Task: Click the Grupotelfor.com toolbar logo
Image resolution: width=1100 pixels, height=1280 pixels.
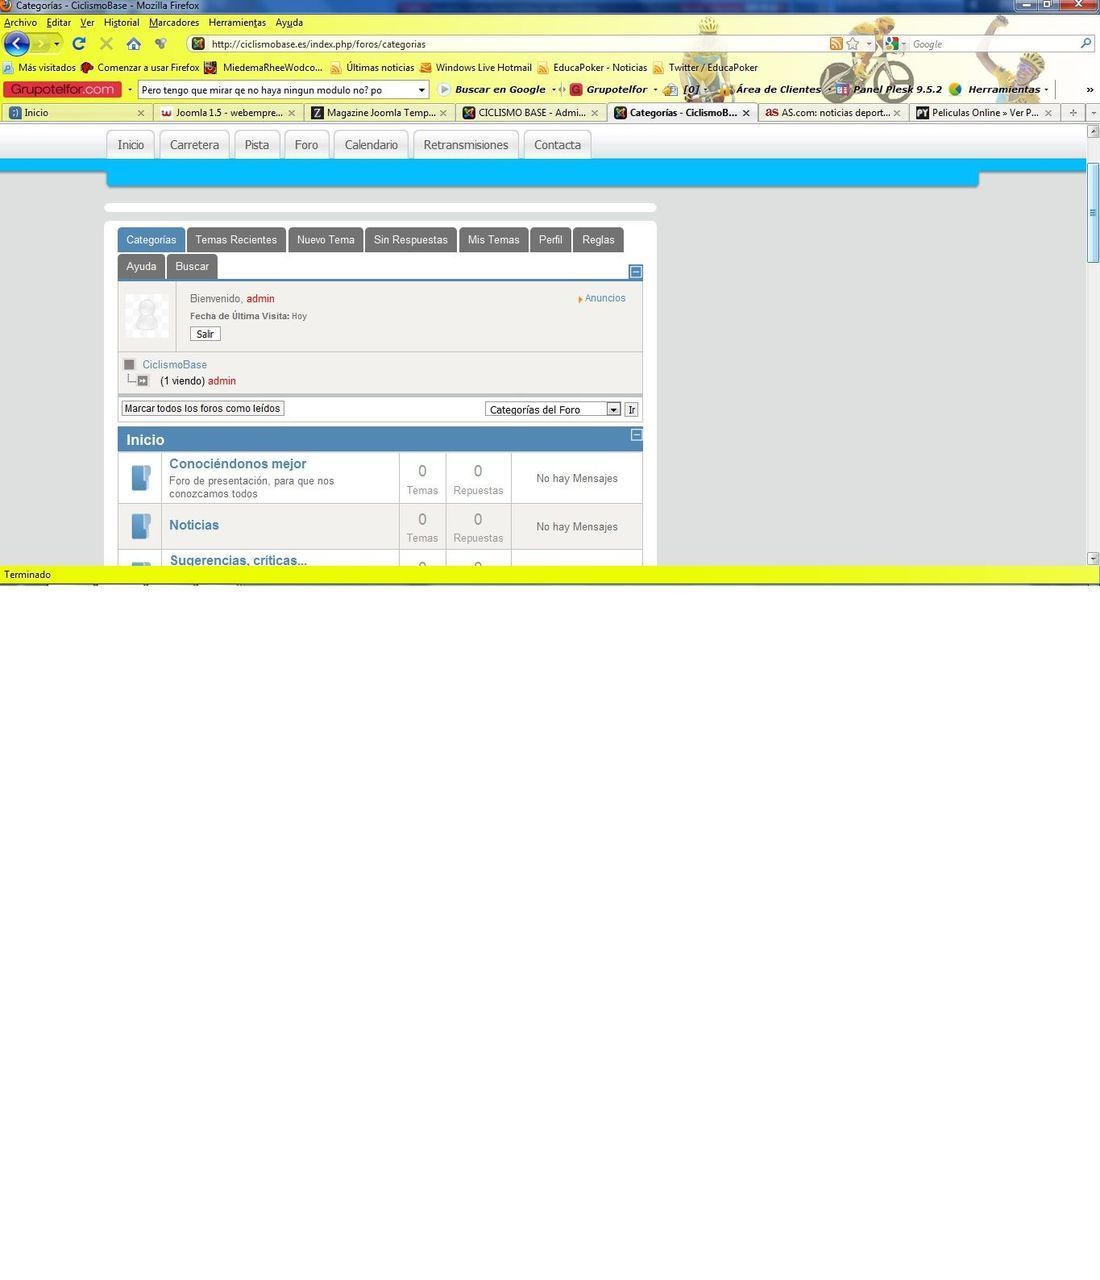Action: click(63, 89)
